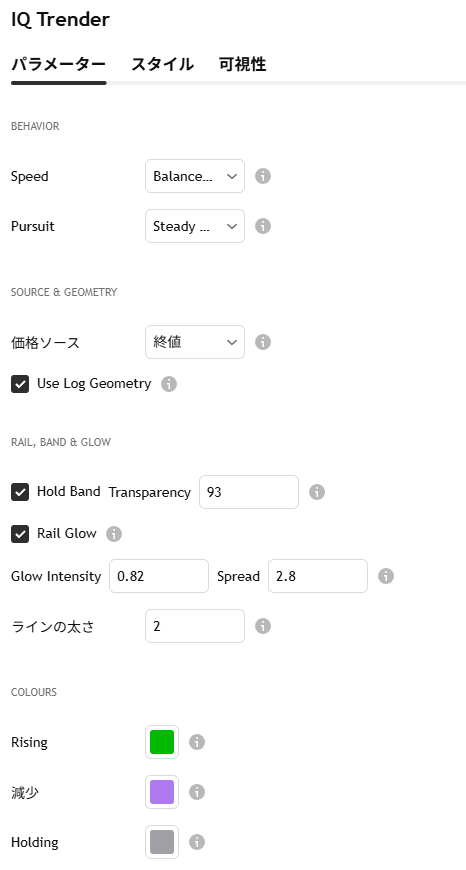Open the Speed dropdown
466x870 pixels.
(195, 176)
